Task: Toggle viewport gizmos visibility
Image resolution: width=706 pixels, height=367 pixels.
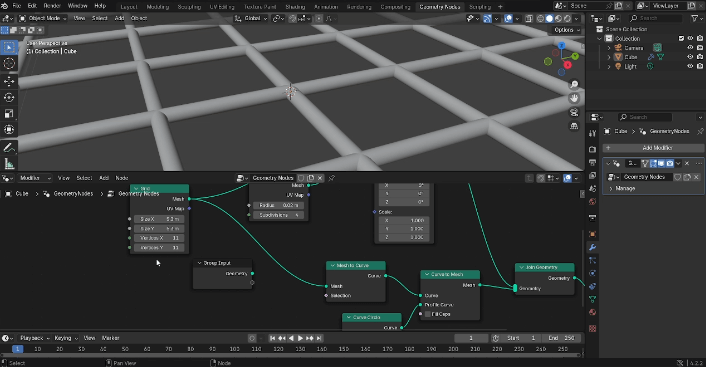Action: [487, 18]
